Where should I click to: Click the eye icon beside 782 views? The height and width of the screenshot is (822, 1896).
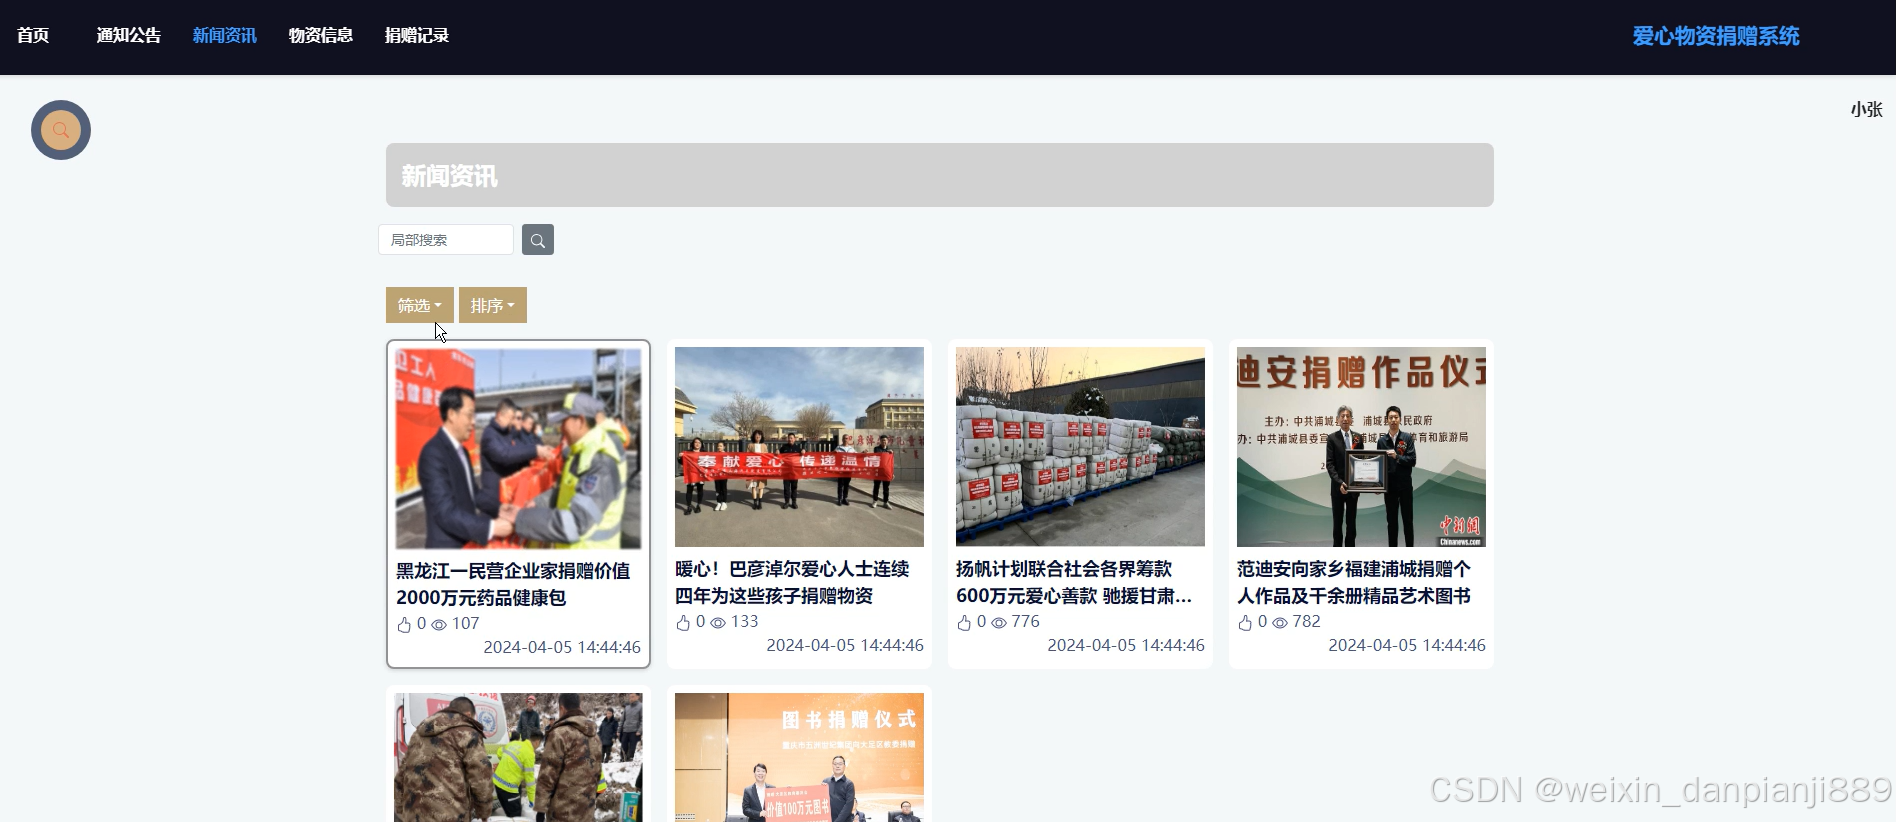[1280, 623]
